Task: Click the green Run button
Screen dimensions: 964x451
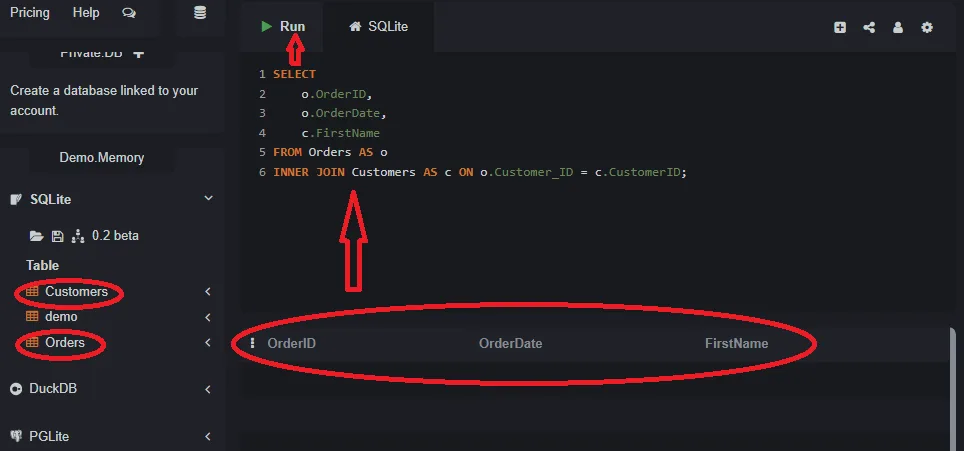Action: tap(283, 27)
